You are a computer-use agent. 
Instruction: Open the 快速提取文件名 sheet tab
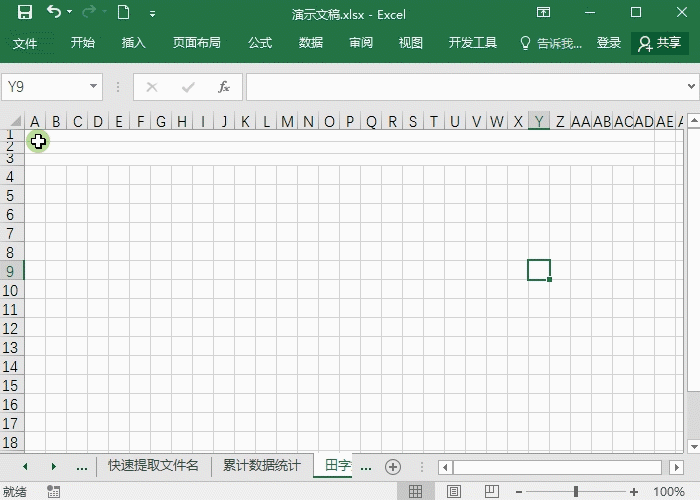coord(153,465)
